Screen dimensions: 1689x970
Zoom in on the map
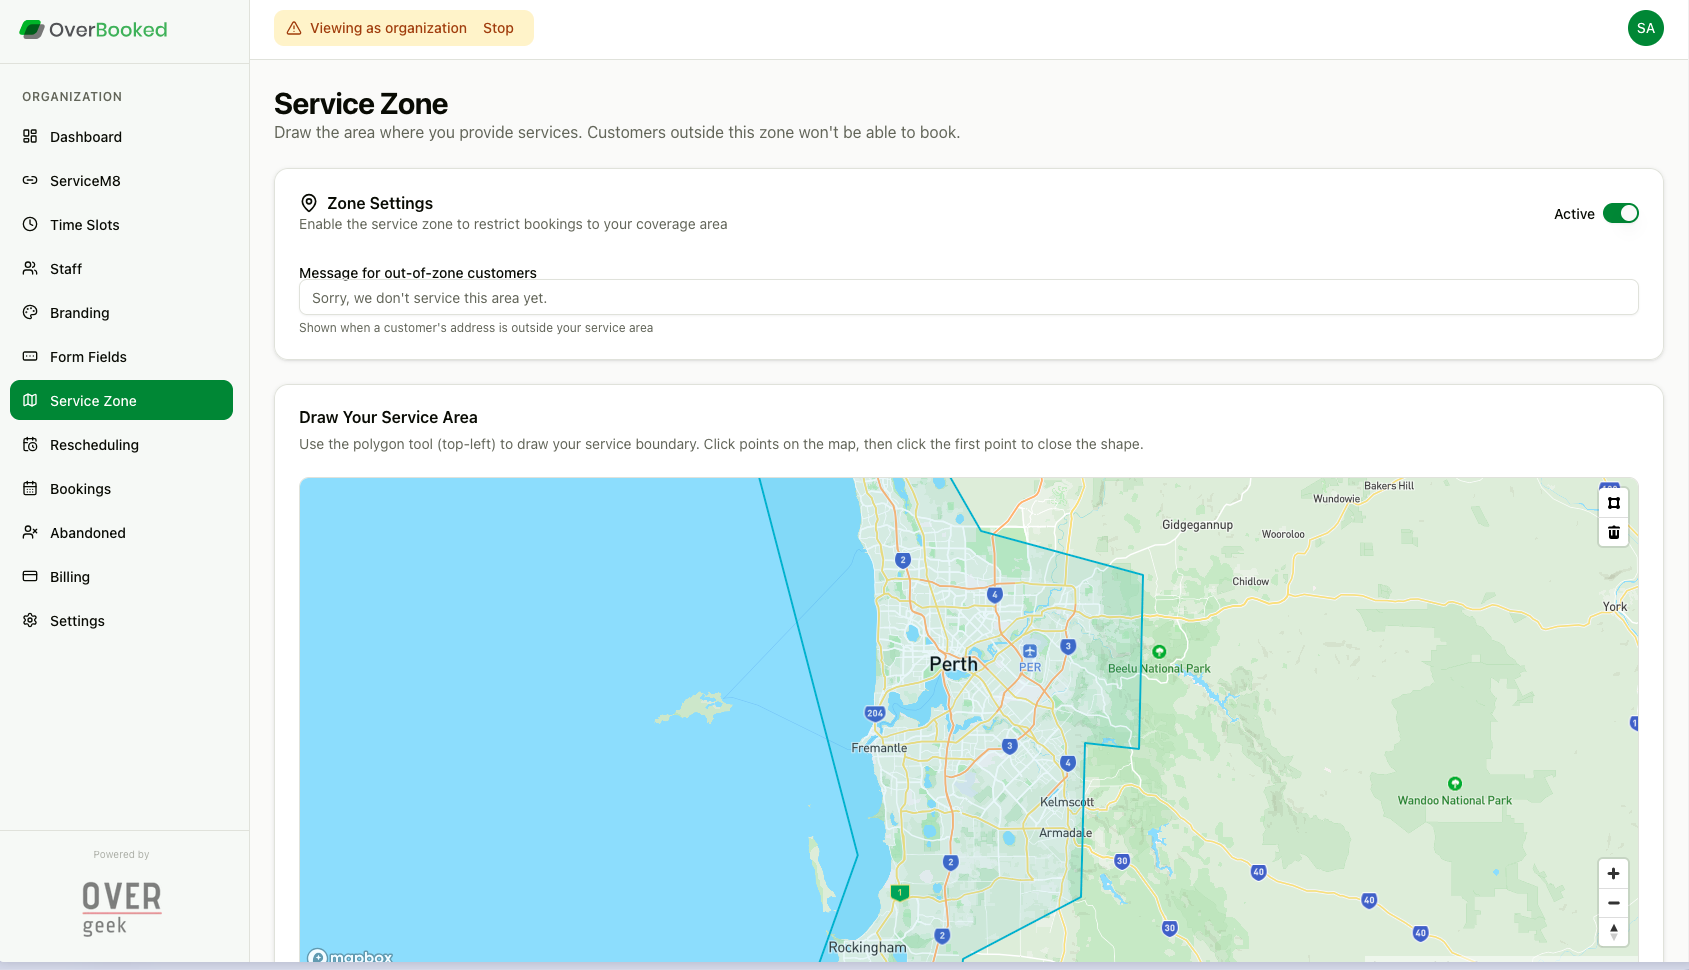tap(1613, 873)
